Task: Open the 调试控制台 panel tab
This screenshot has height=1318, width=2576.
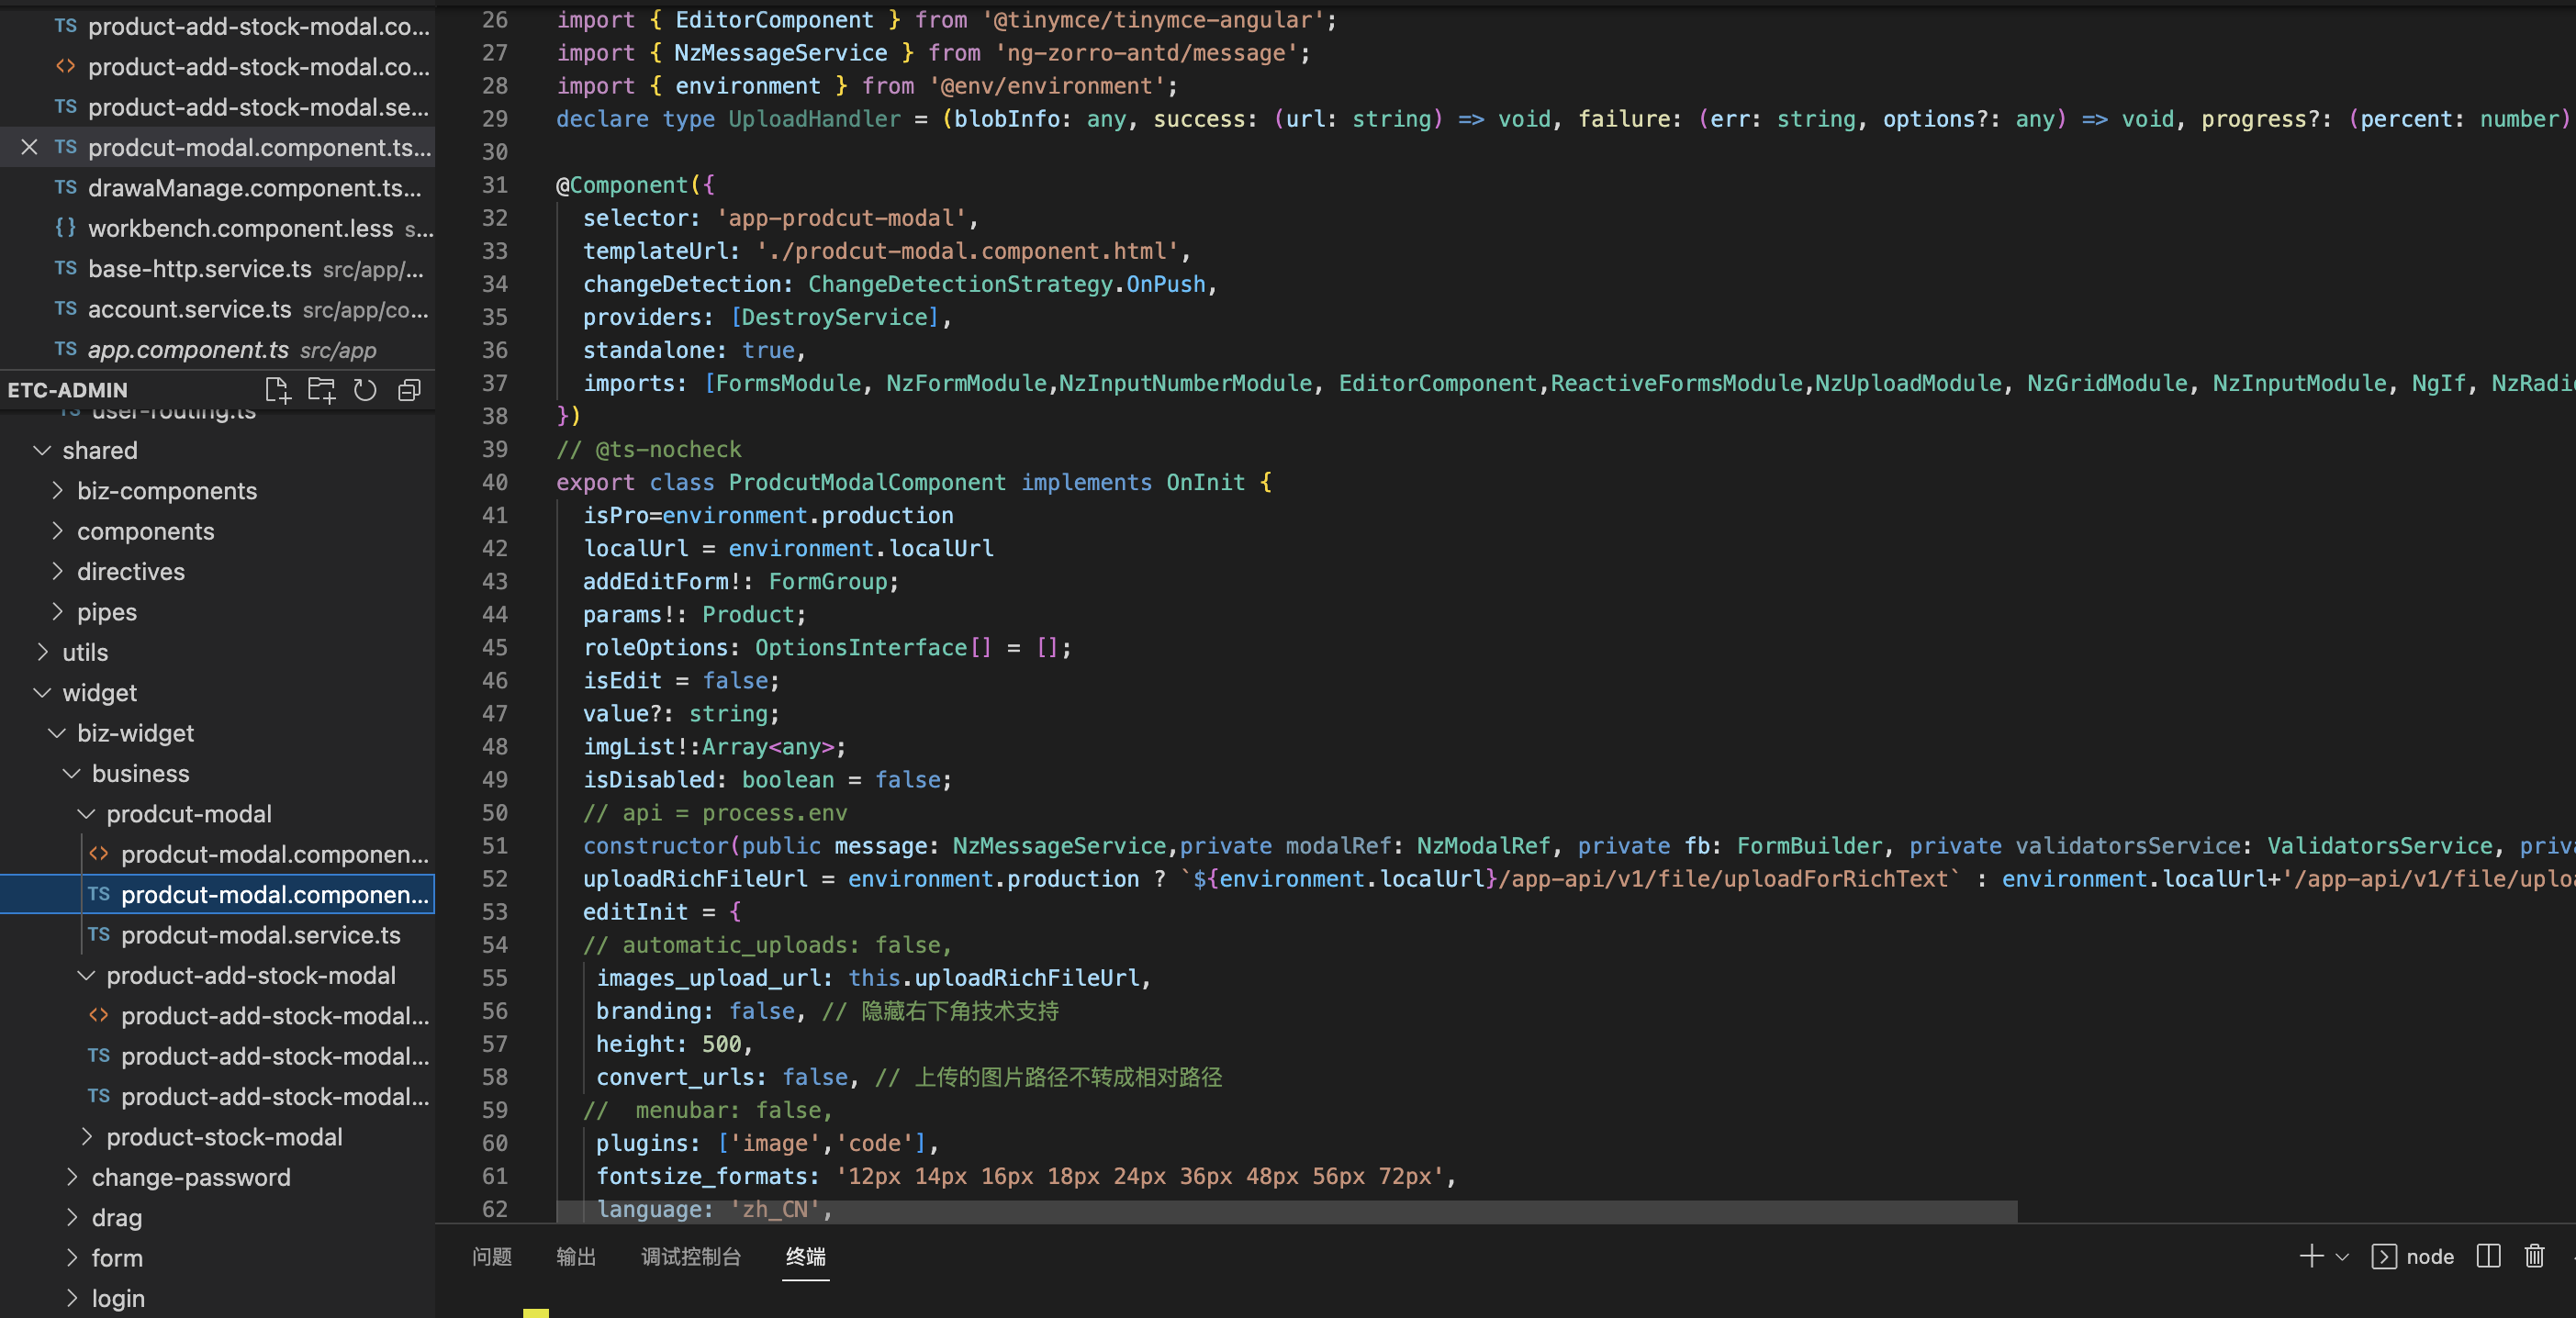Action: 691,1257
